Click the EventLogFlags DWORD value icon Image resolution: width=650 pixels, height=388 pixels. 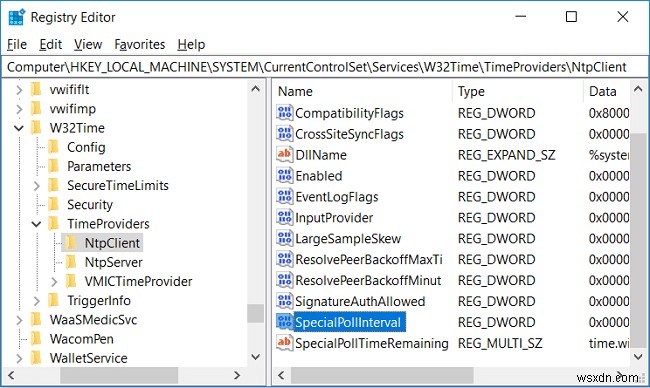(x=284, y=196)
